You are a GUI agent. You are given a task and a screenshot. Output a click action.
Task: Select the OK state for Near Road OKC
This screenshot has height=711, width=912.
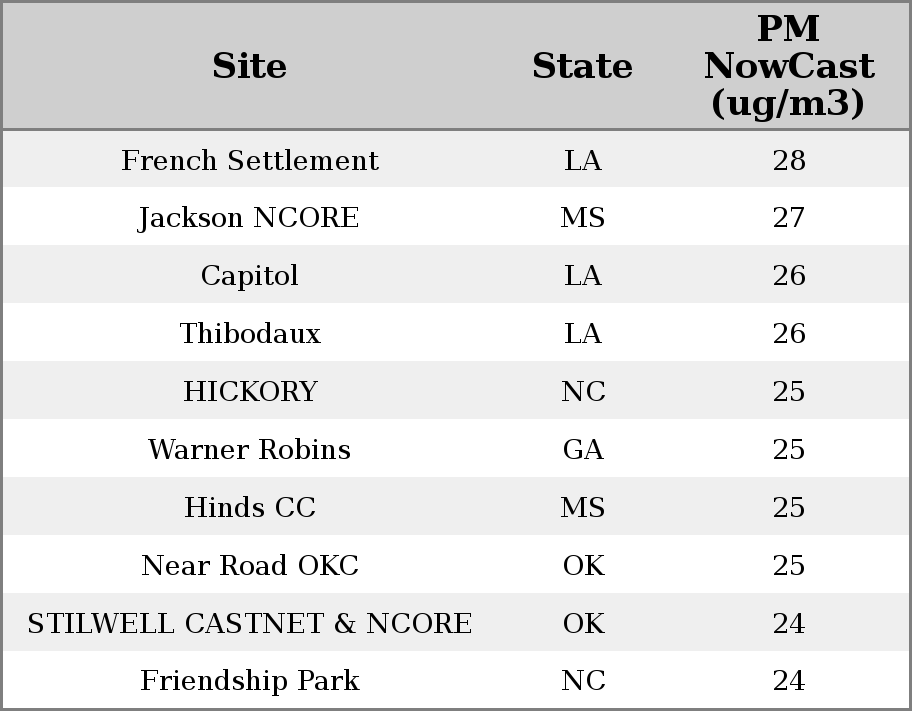pos(582,566)
